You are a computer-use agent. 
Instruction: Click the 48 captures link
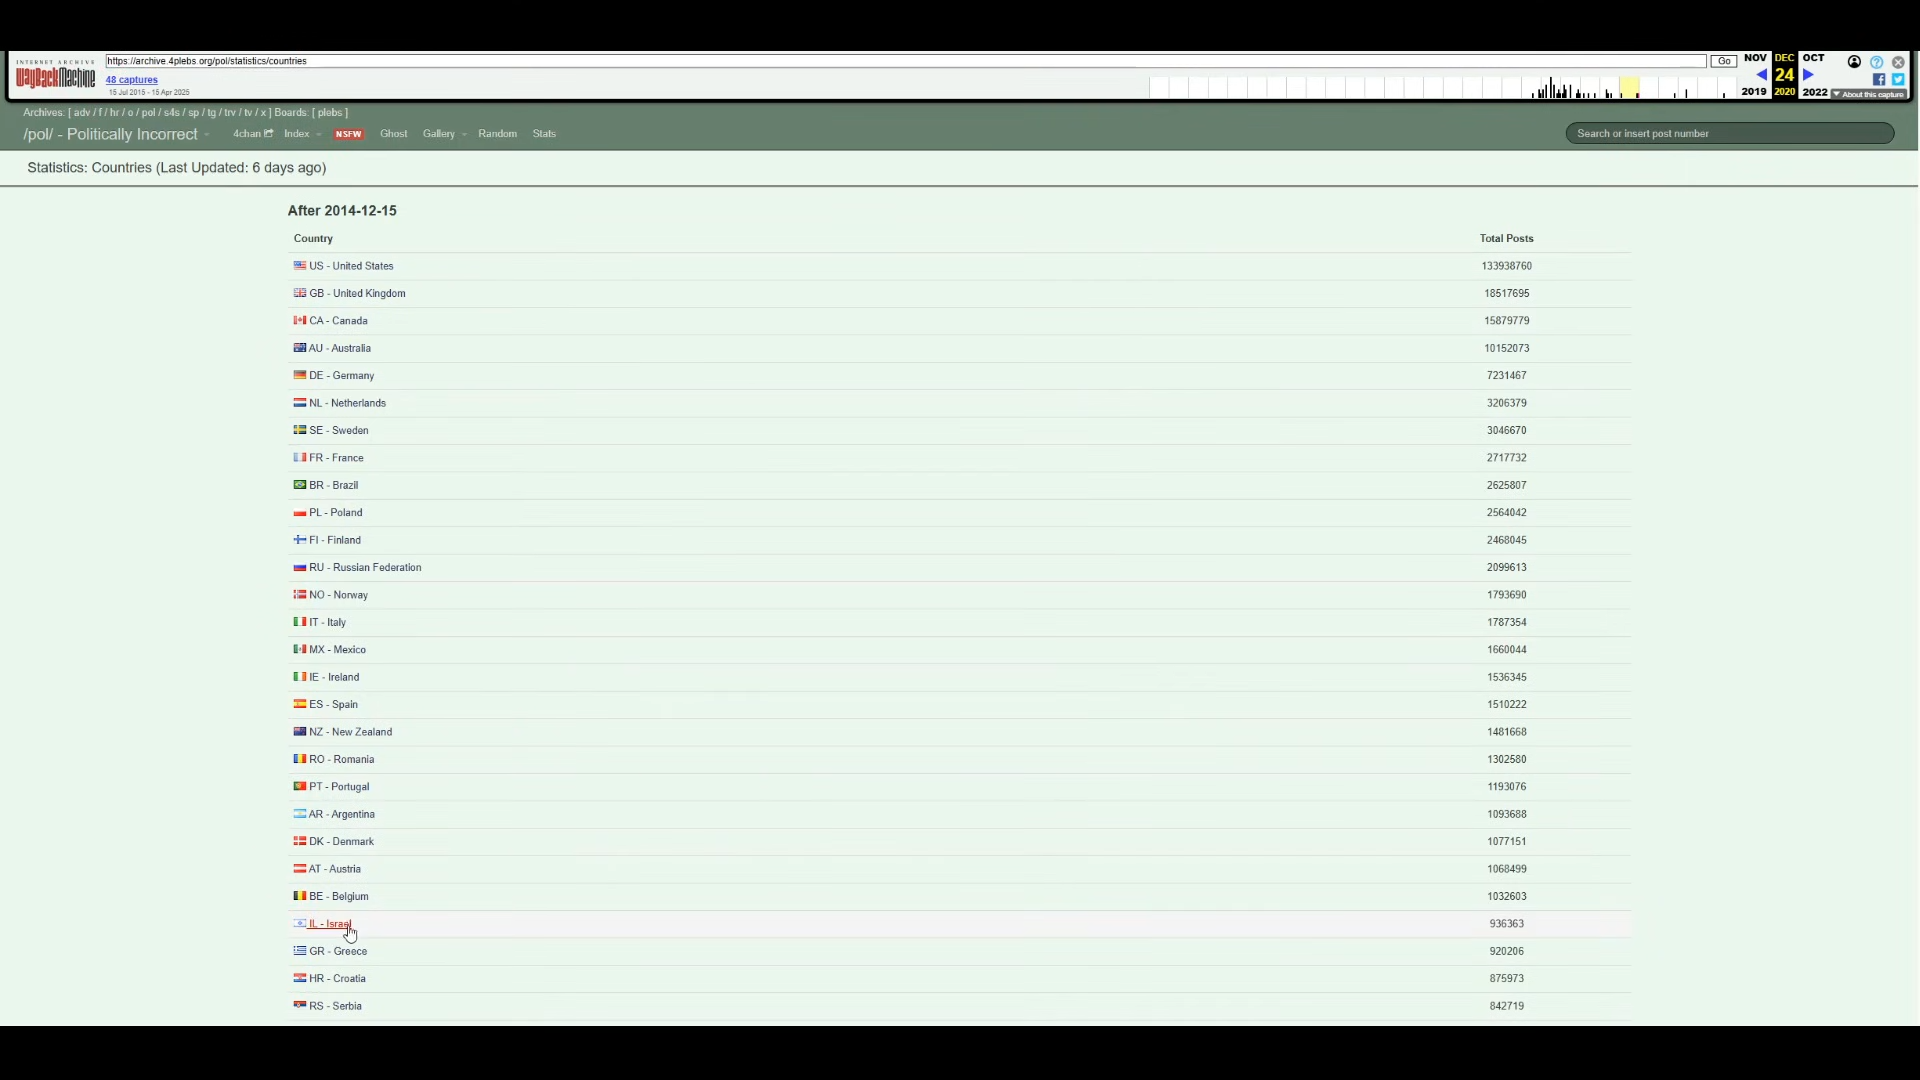point(131,80)
